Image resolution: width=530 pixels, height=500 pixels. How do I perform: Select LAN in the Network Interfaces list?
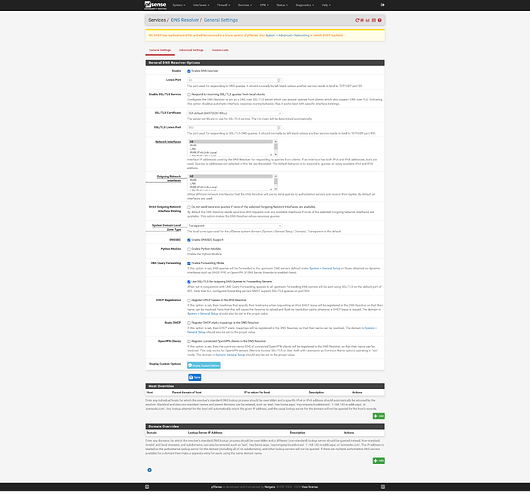click(231, 149)
